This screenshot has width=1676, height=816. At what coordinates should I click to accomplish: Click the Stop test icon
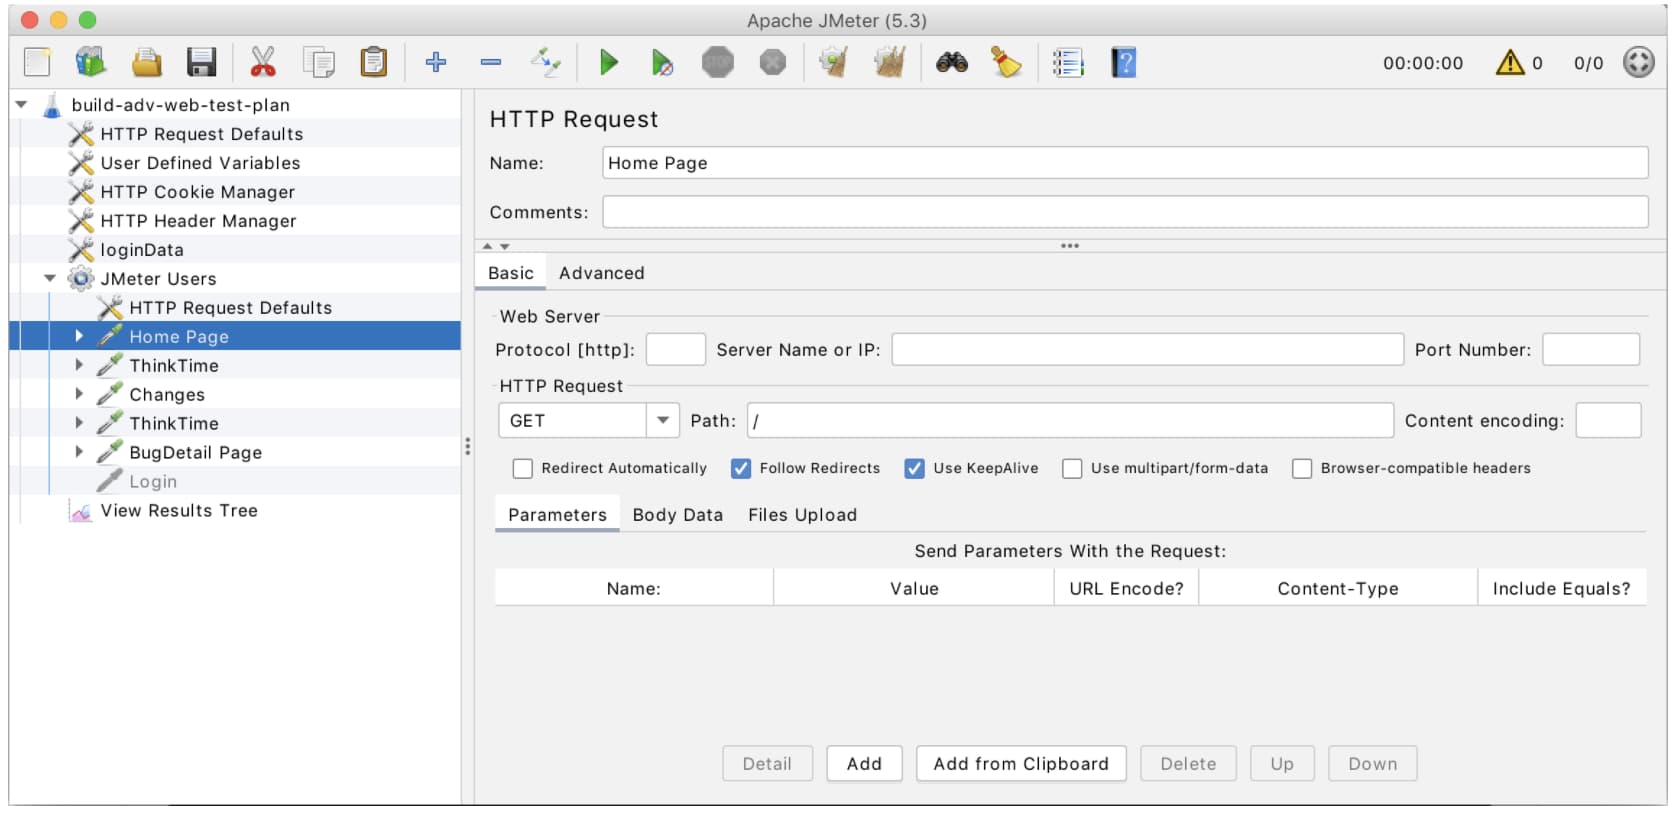pos(718,62)
